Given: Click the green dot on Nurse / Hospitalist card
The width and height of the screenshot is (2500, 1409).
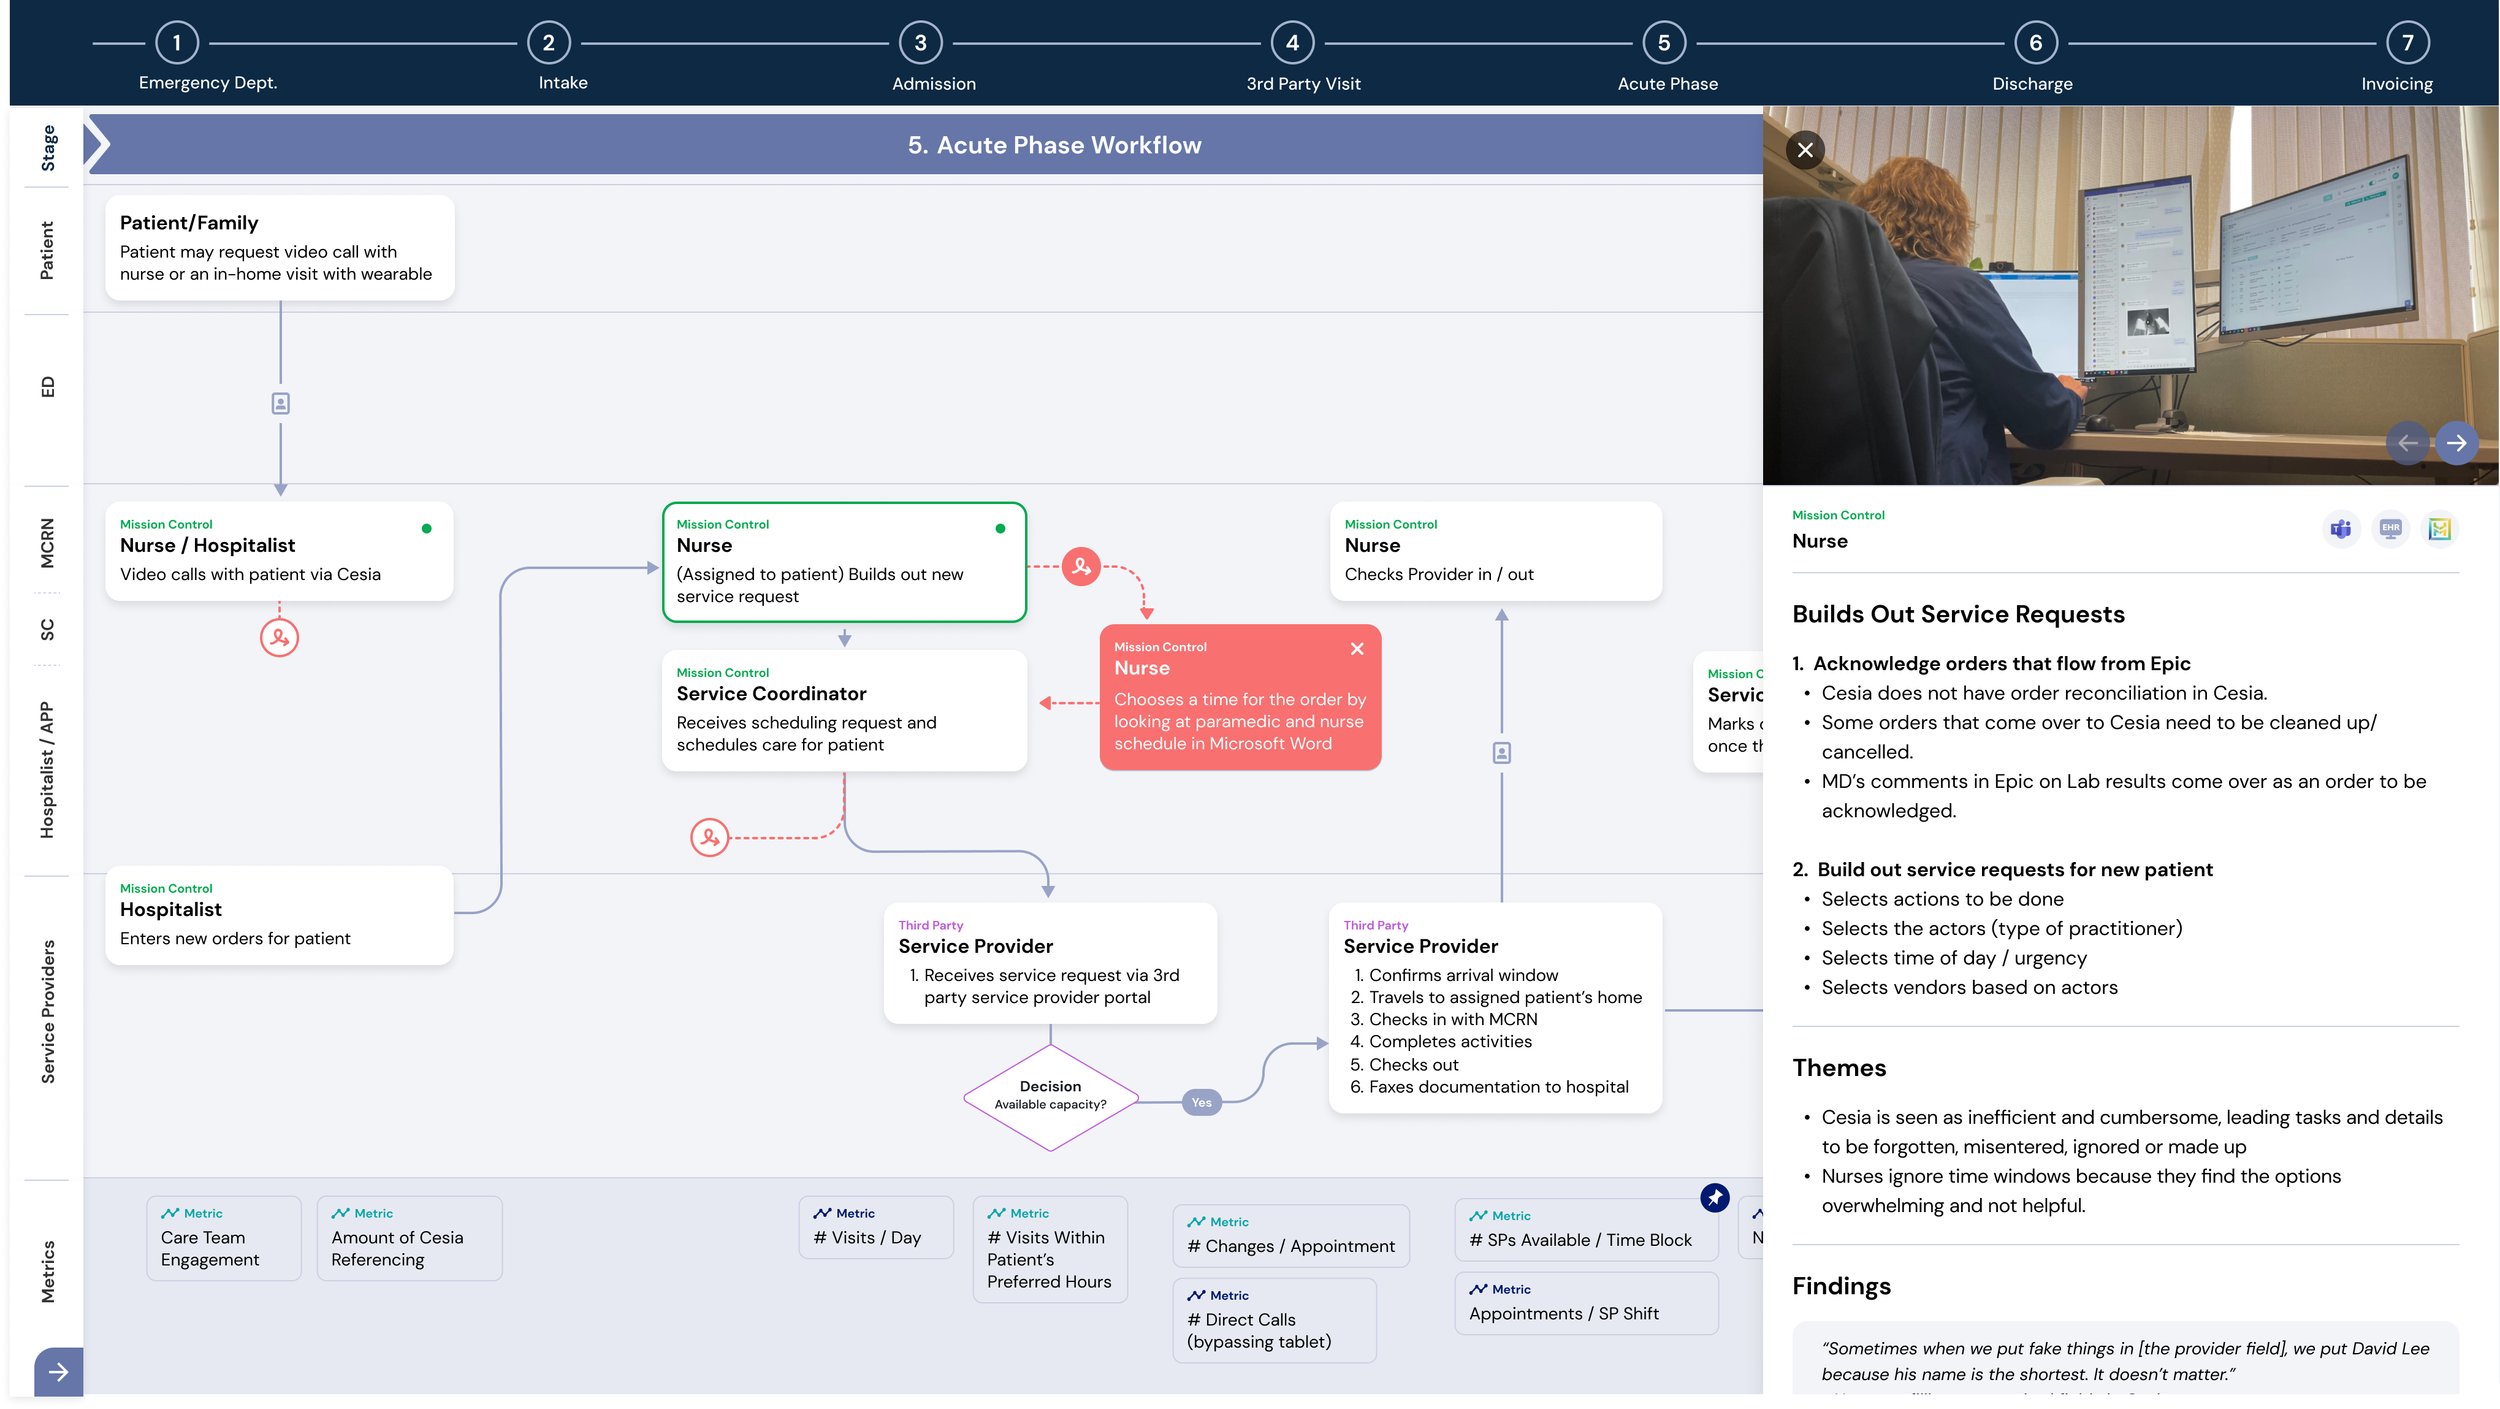Looking at the screenshot, I should pos(427,529).
